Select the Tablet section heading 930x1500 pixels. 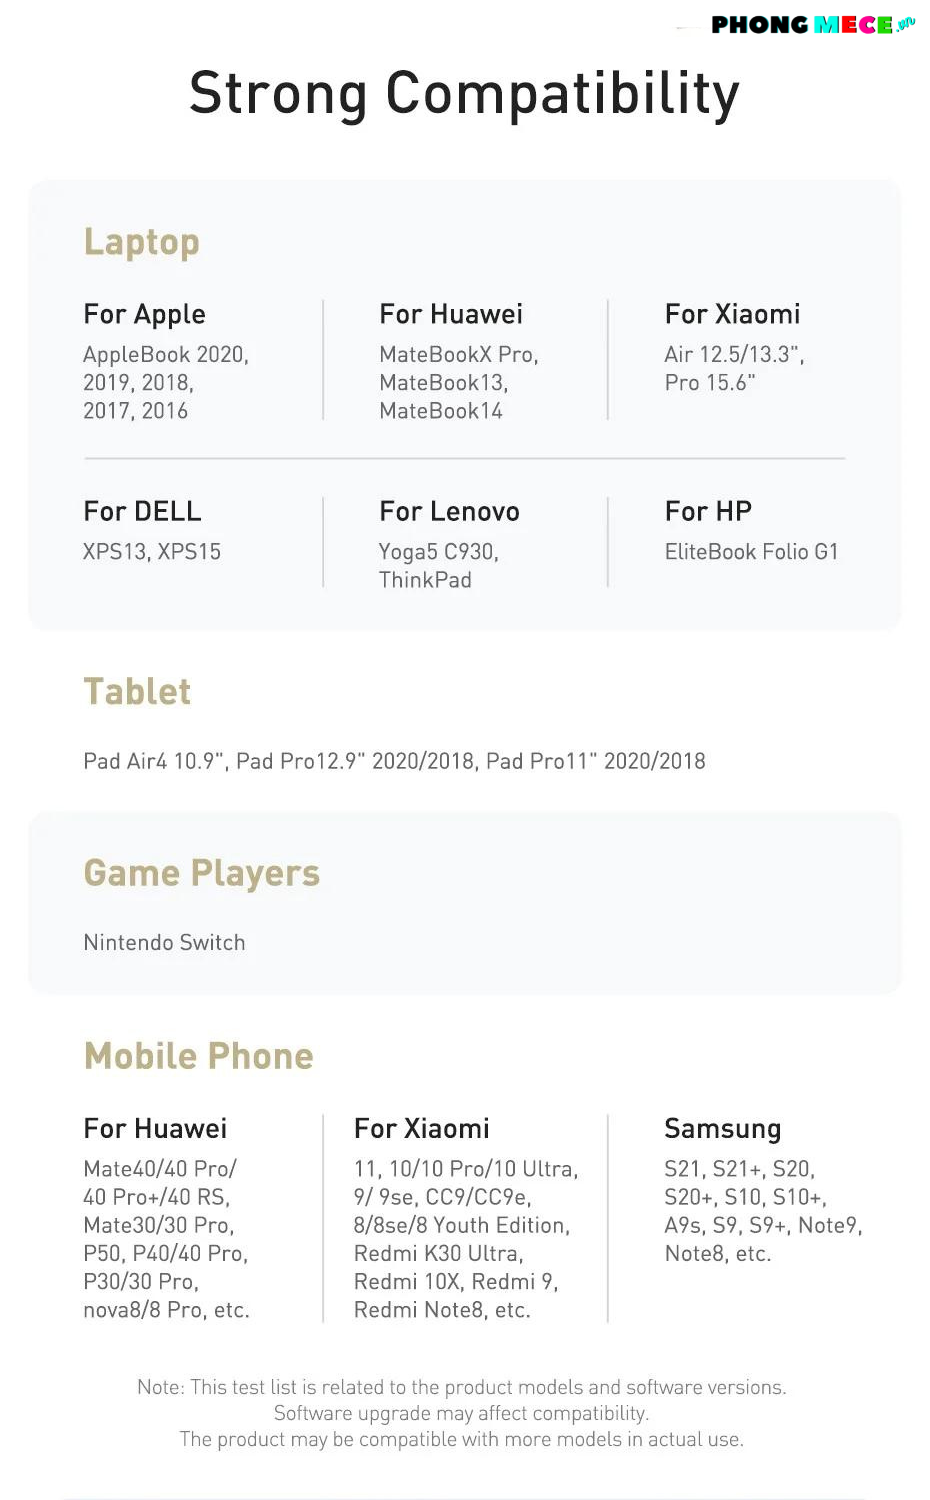click(x=138, y=692)
